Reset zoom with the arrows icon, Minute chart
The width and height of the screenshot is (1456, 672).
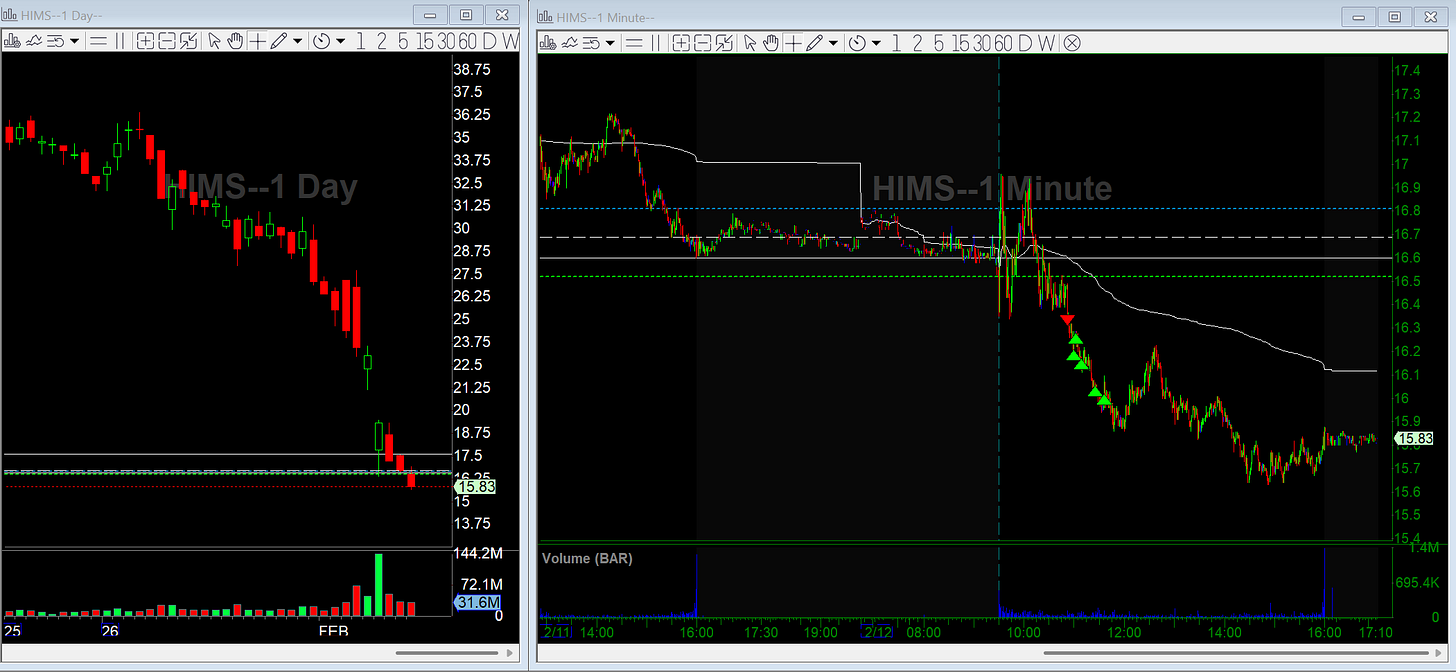click(x=724, y=42)
